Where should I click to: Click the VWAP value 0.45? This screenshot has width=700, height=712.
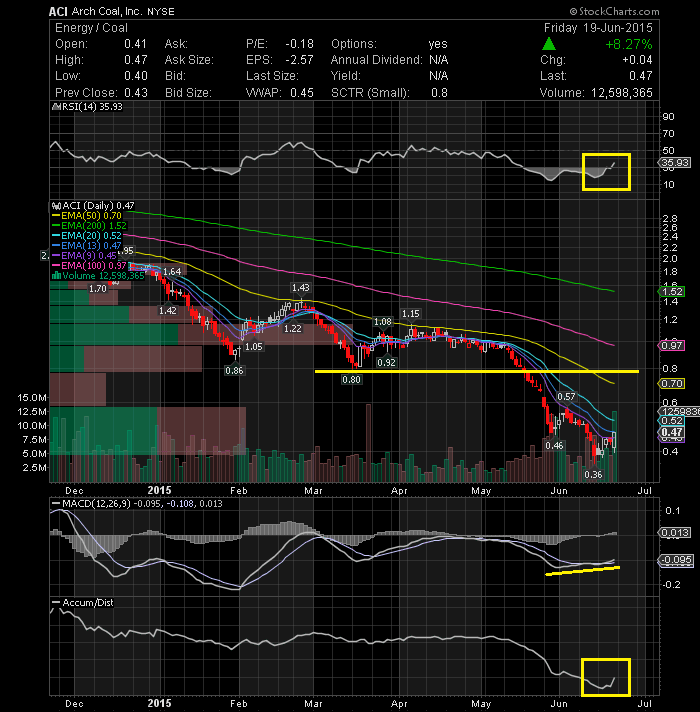click(302, 93)
